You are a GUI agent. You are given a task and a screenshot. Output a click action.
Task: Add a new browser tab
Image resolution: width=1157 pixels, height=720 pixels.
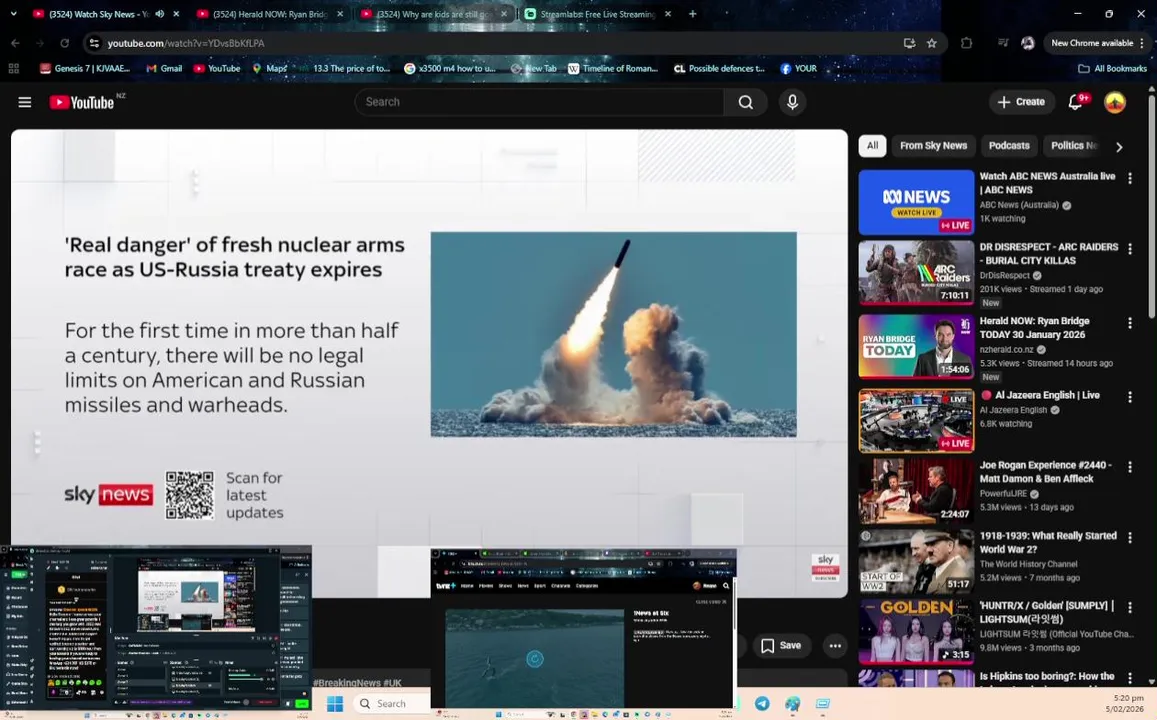click(x=692, y=13)
